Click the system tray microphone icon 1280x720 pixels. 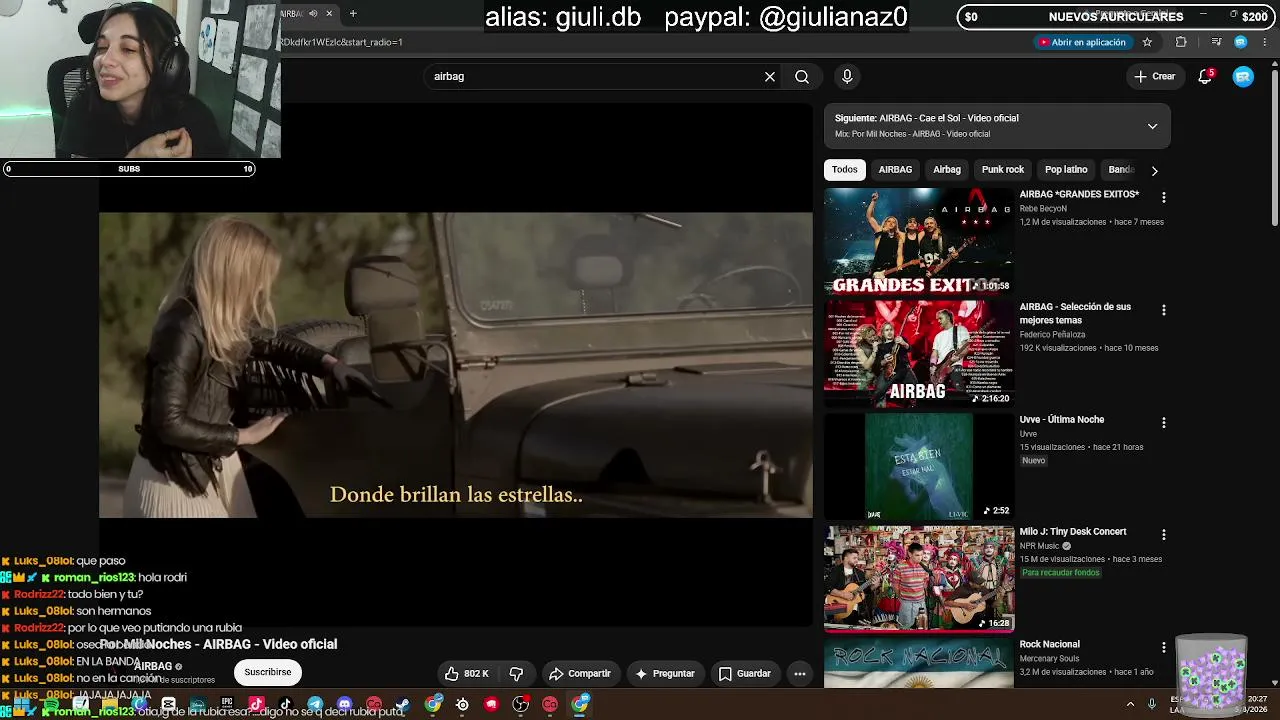[1152, 704]
